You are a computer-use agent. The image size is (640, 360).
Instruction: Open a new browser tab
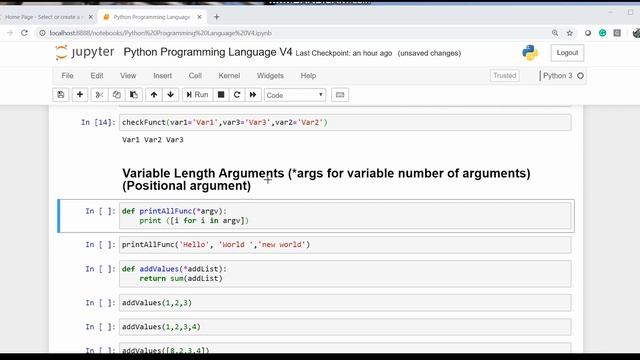(x=217, y=17)
